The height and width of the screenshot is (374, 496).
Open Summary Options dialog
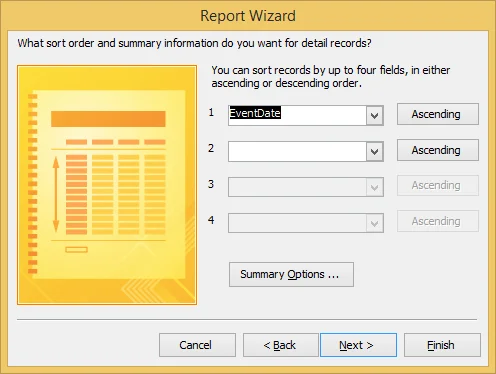[291, 274]
